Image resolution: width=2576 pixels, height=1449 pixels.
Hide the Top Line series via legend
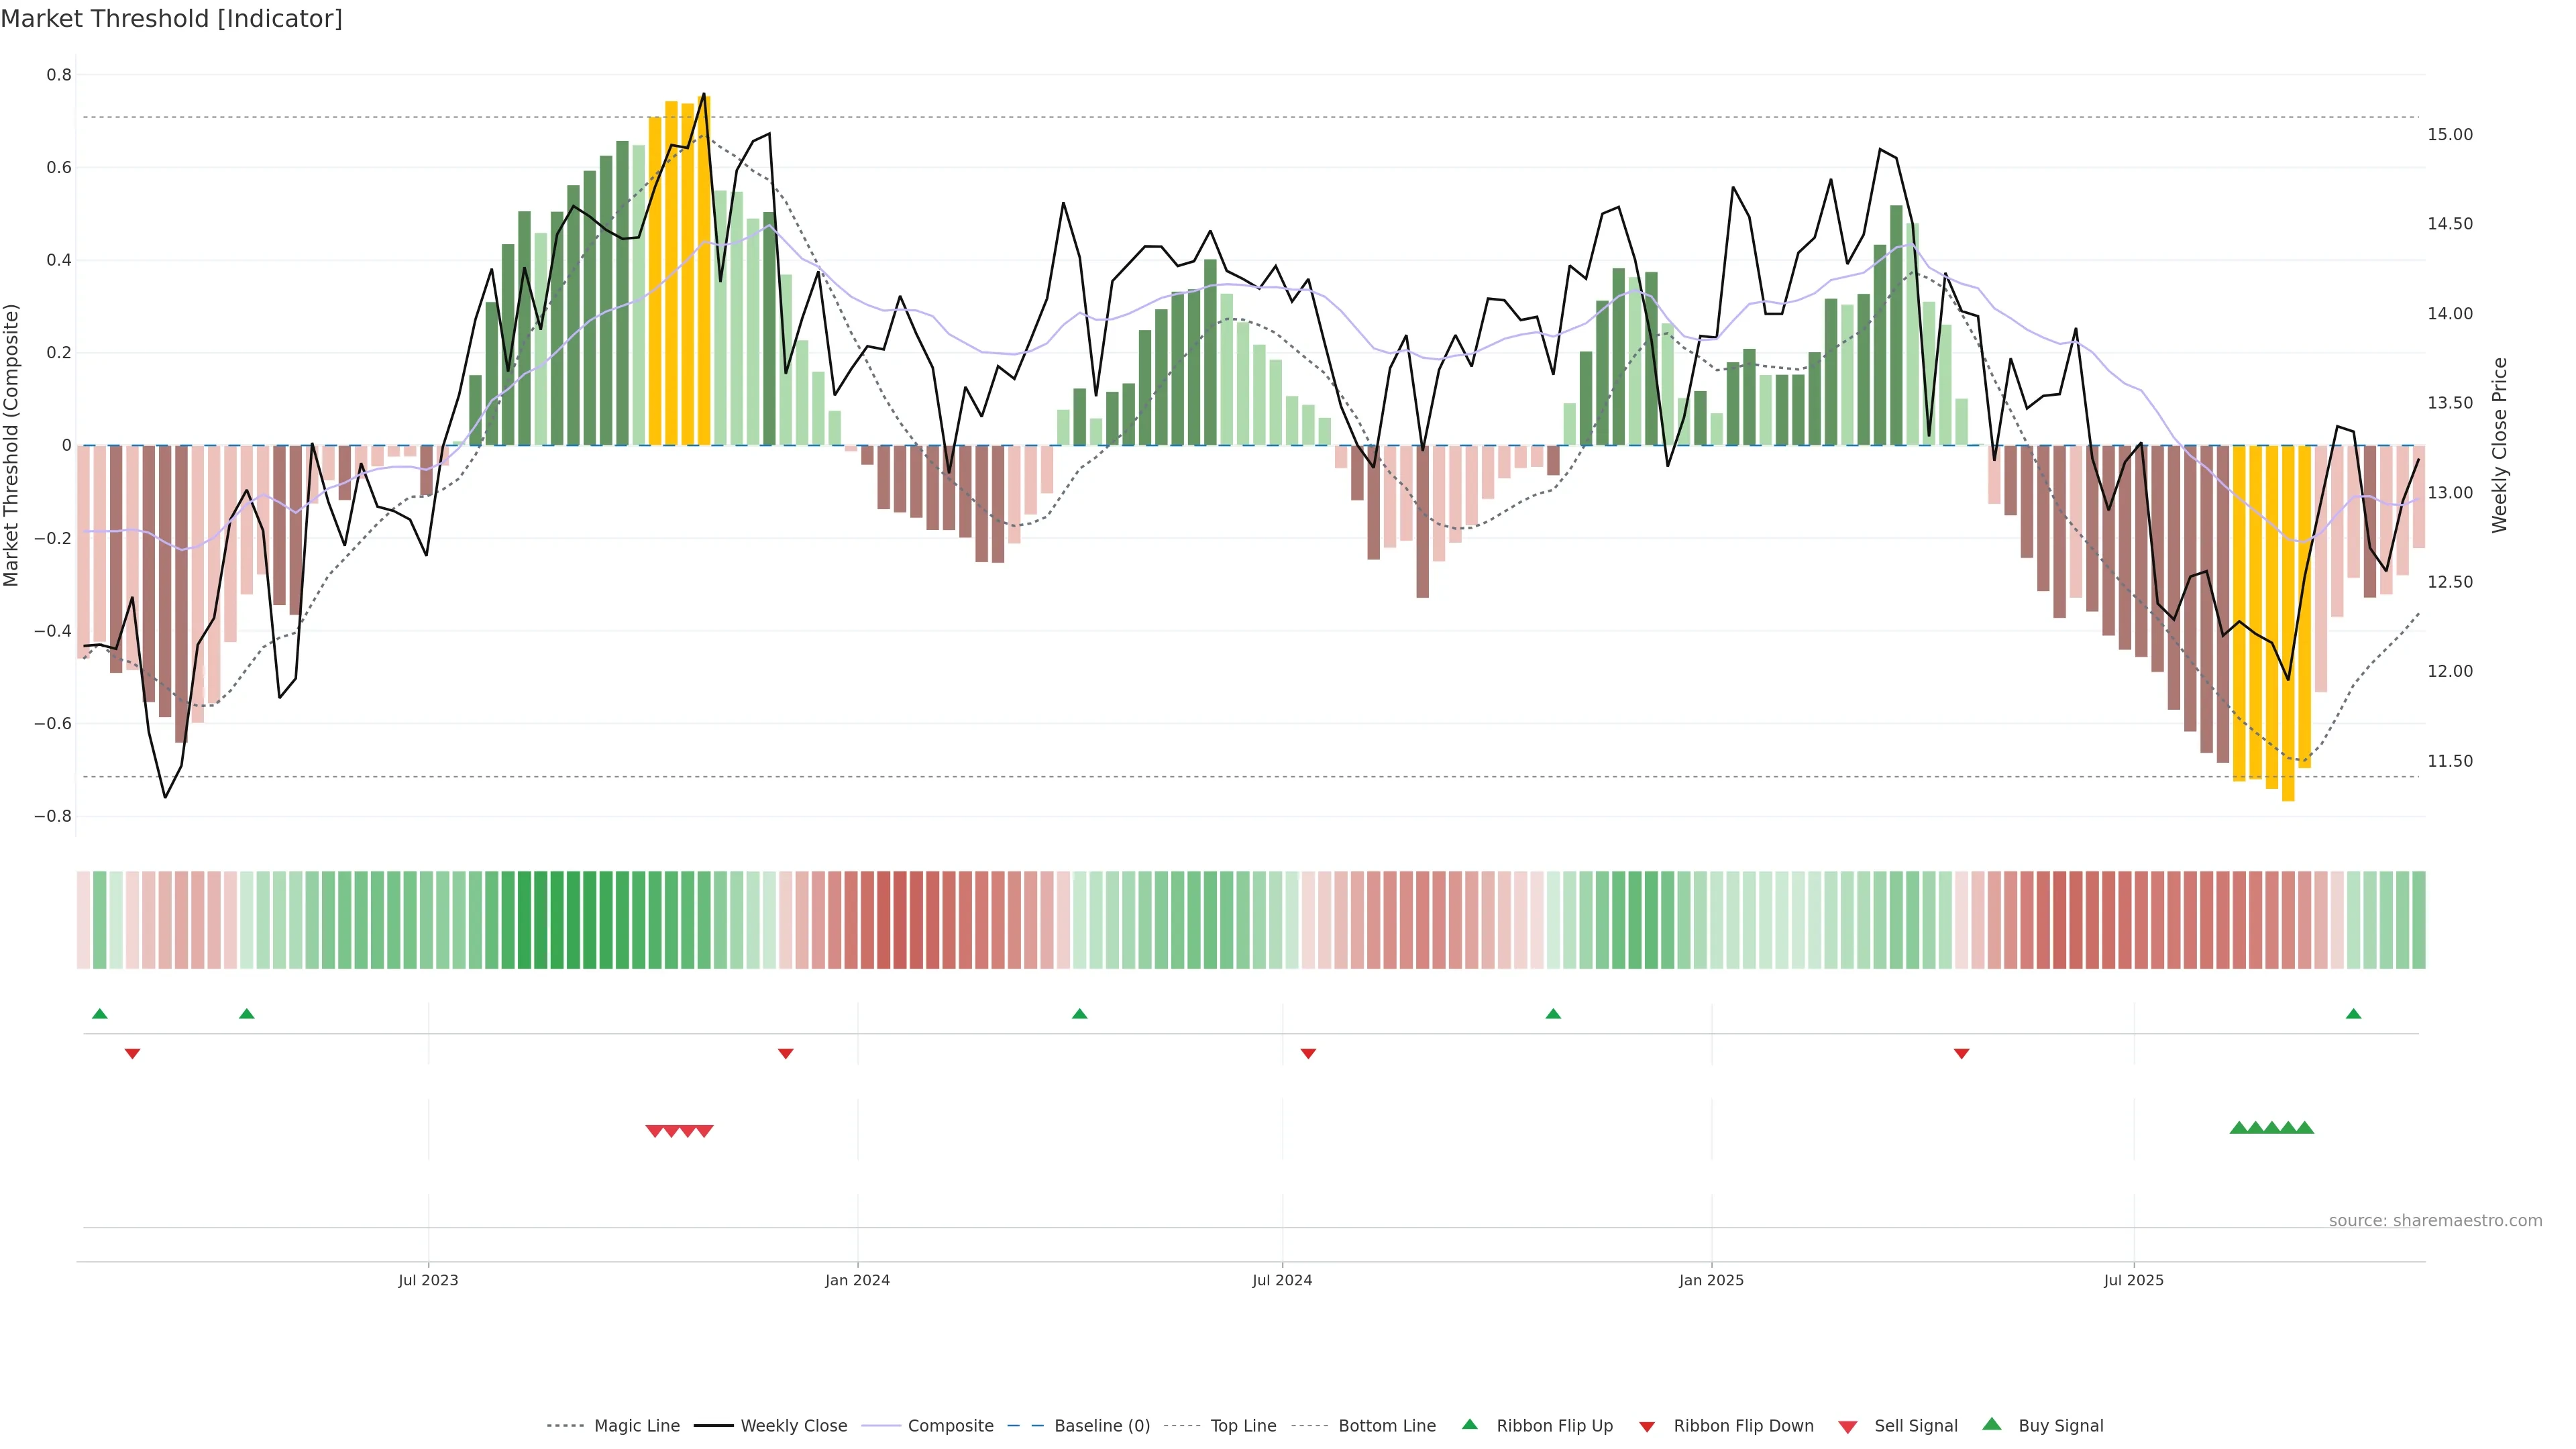(1243, 1426)
